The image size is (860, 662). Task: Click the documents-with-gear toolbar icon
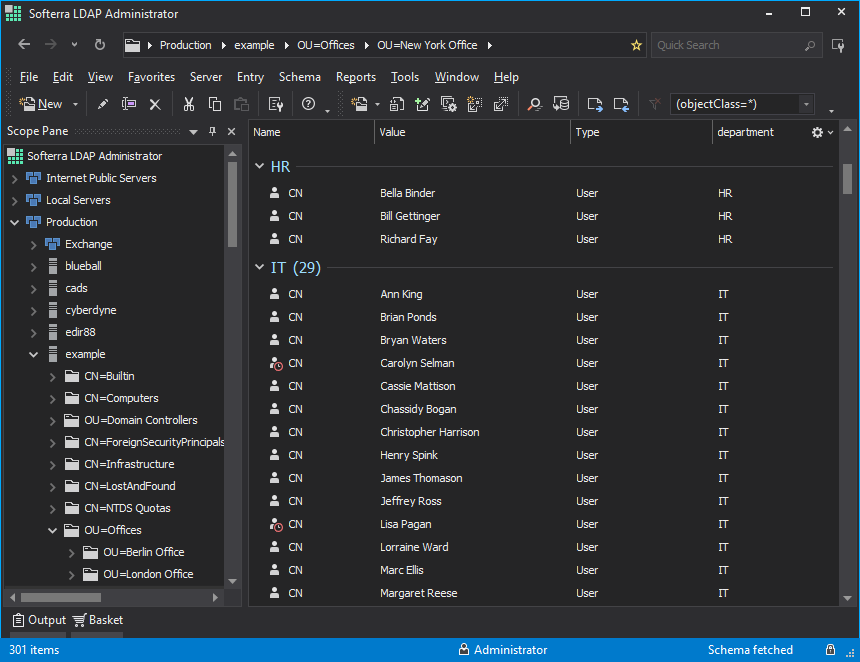(x=449, y=104)
